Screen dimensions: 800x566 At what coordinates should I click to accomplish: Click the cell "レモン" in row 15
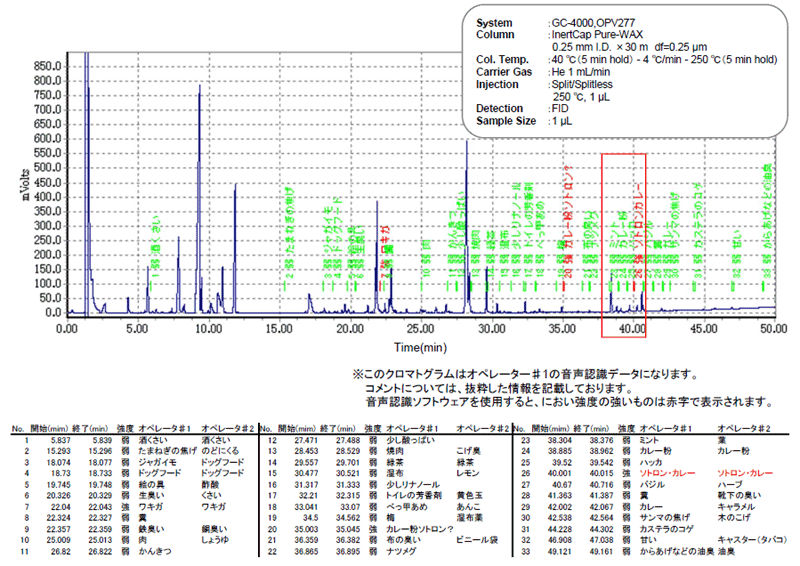tap(468, 474)
